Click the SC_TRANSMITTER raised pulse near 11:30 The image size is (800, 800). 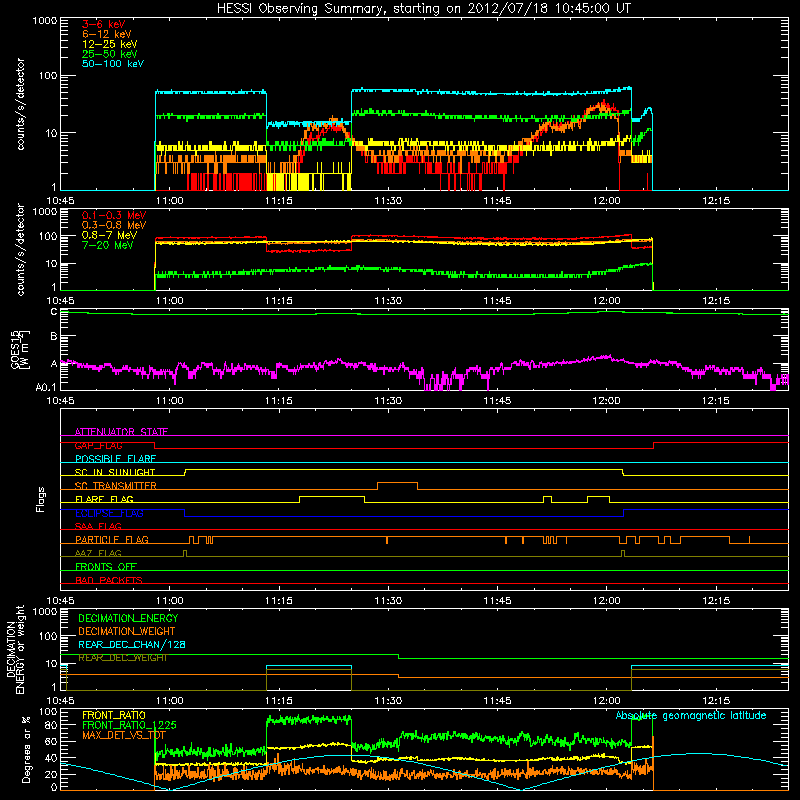[x=397, y=483]
